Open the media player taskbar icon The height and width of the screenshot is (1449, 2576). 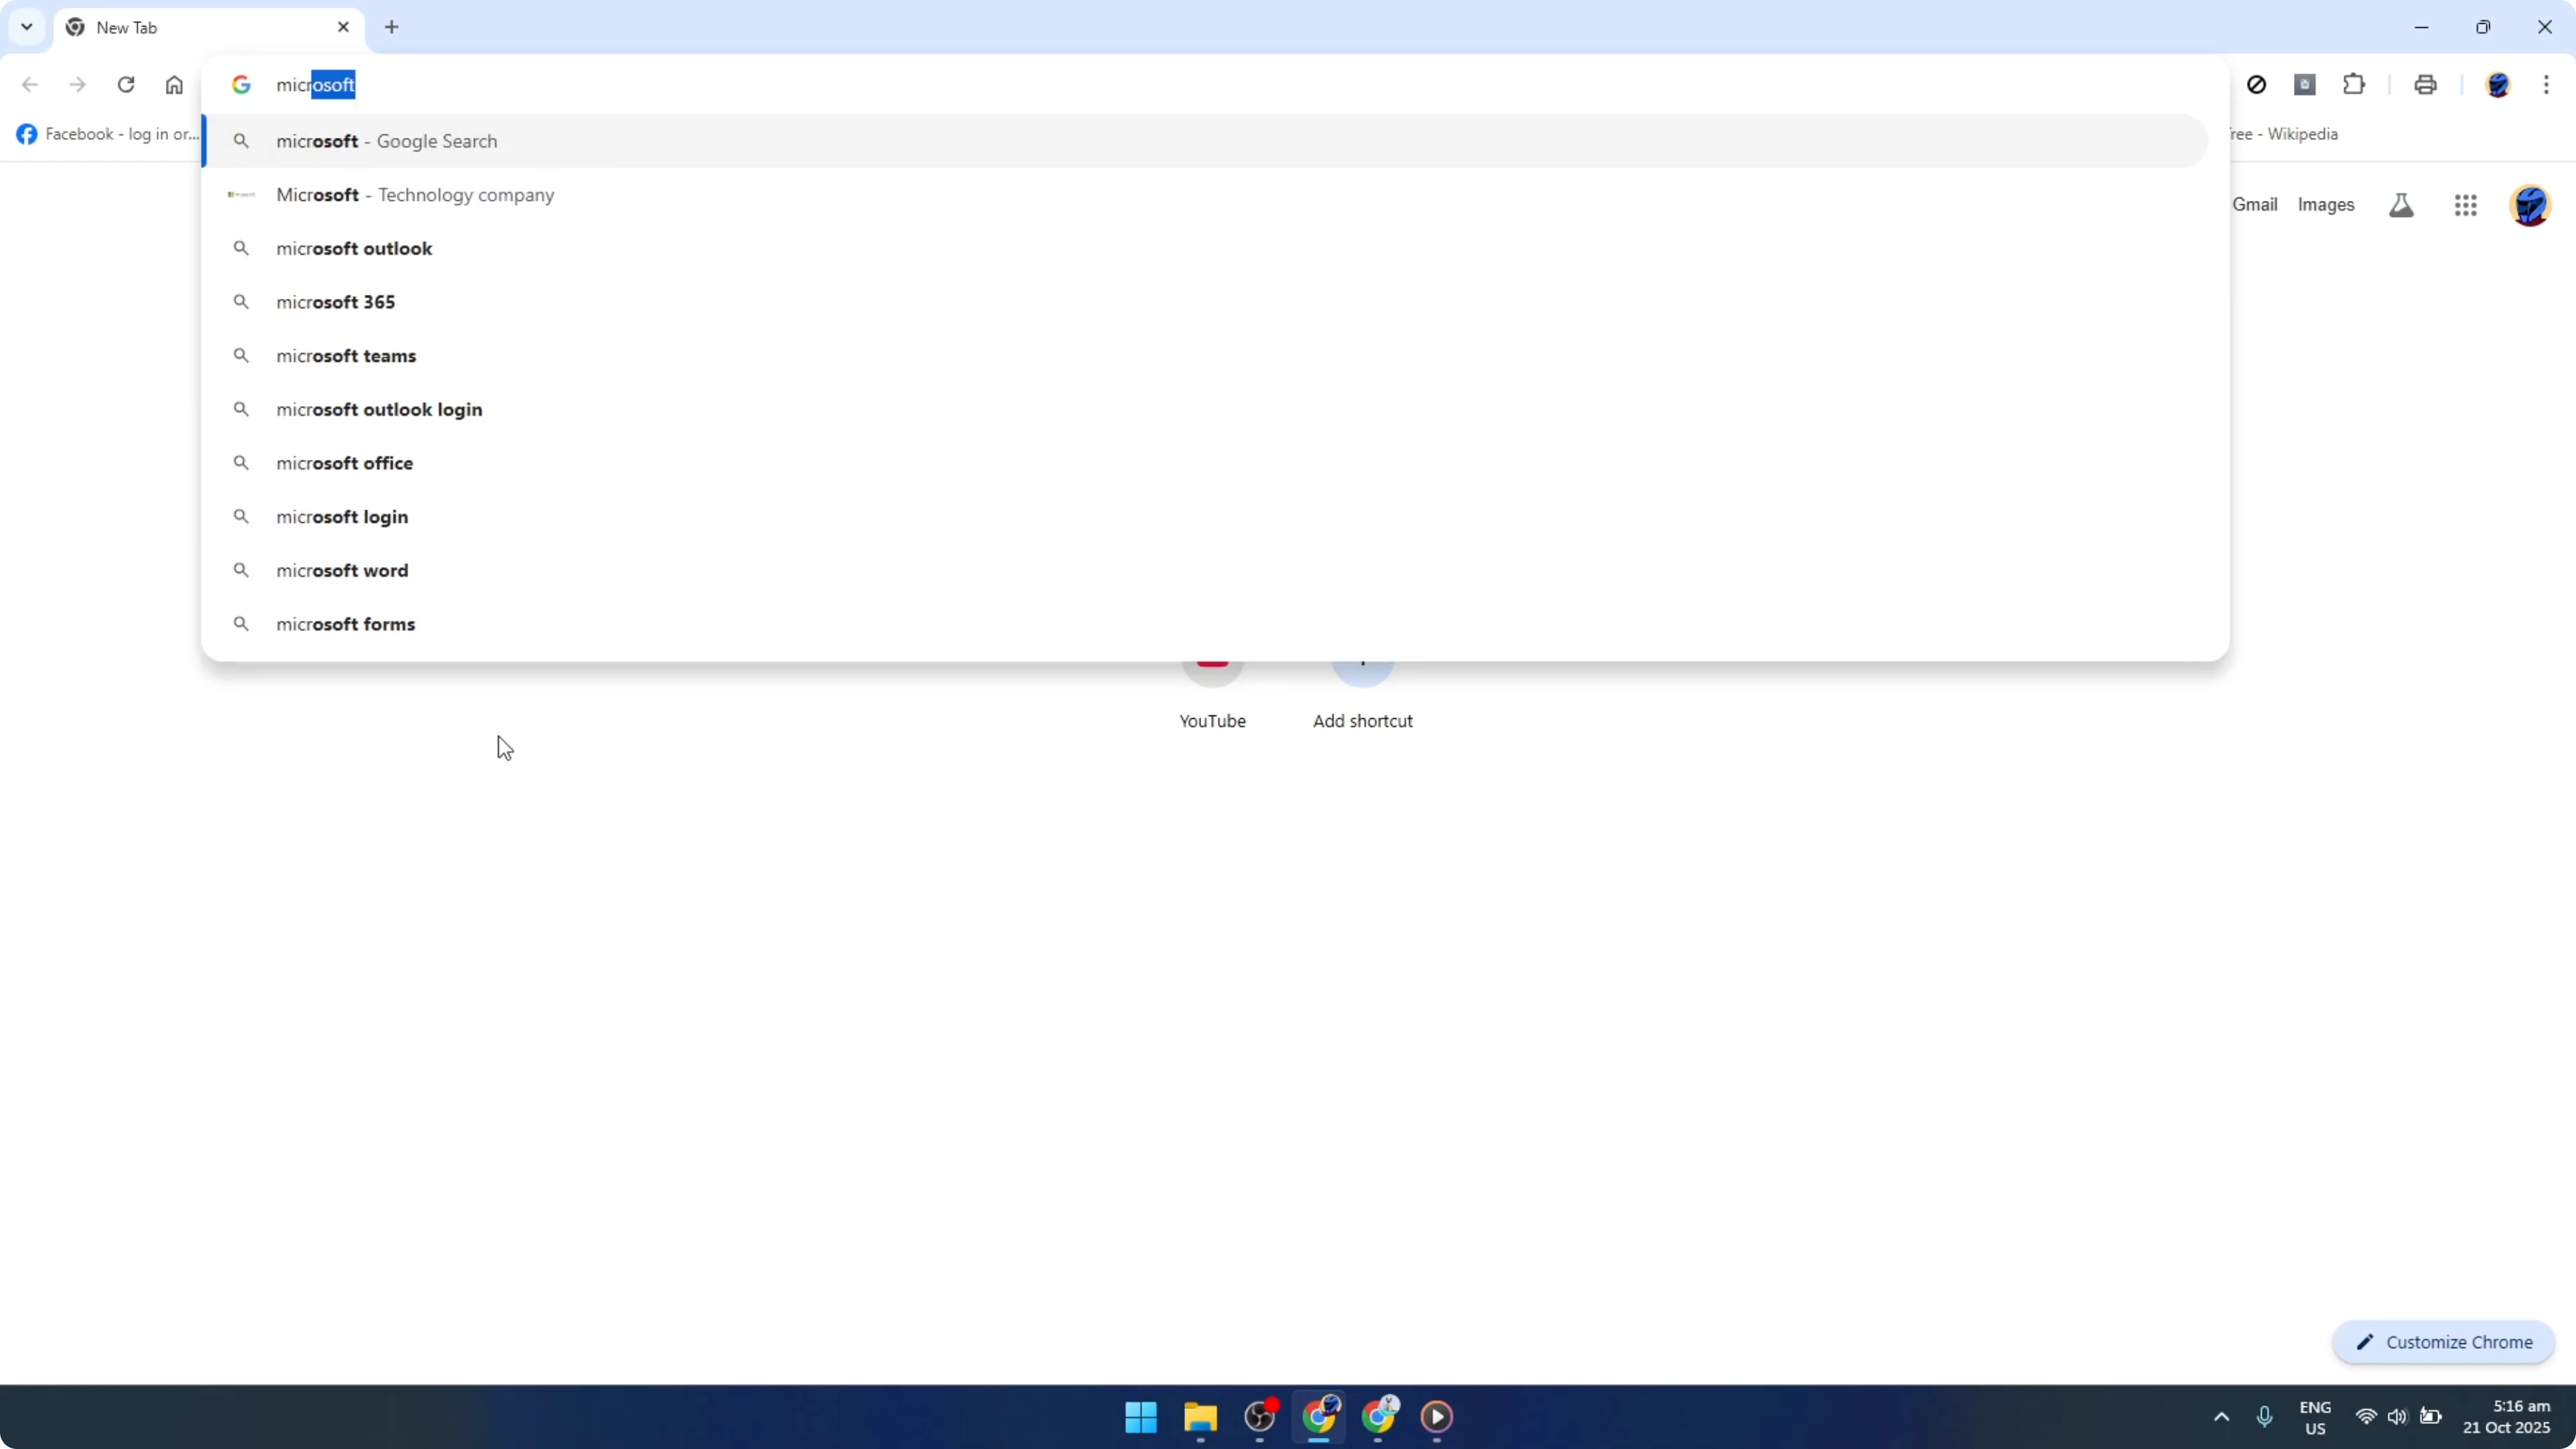1437,1417
